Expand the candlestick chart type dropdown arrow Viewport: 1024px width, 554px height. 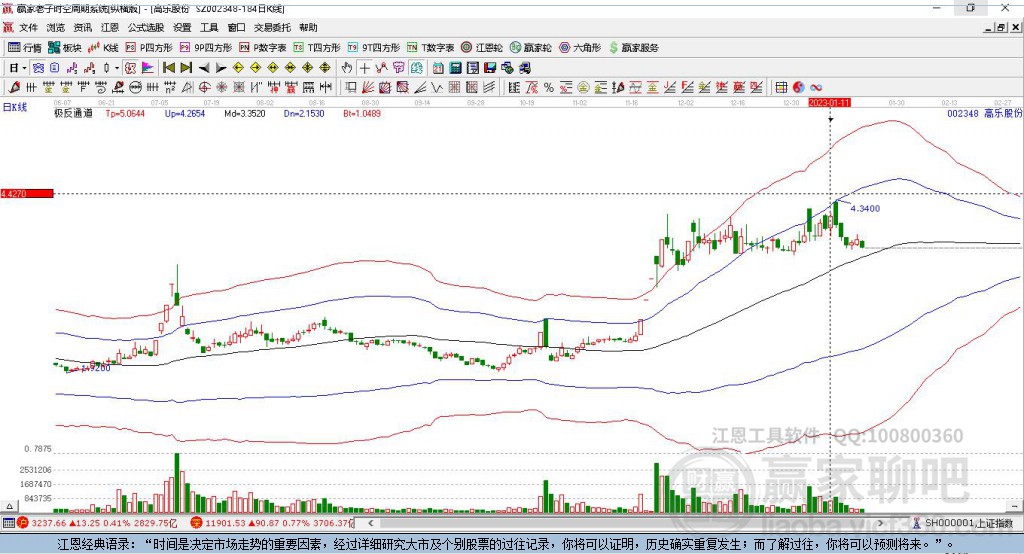click(117, 67)
